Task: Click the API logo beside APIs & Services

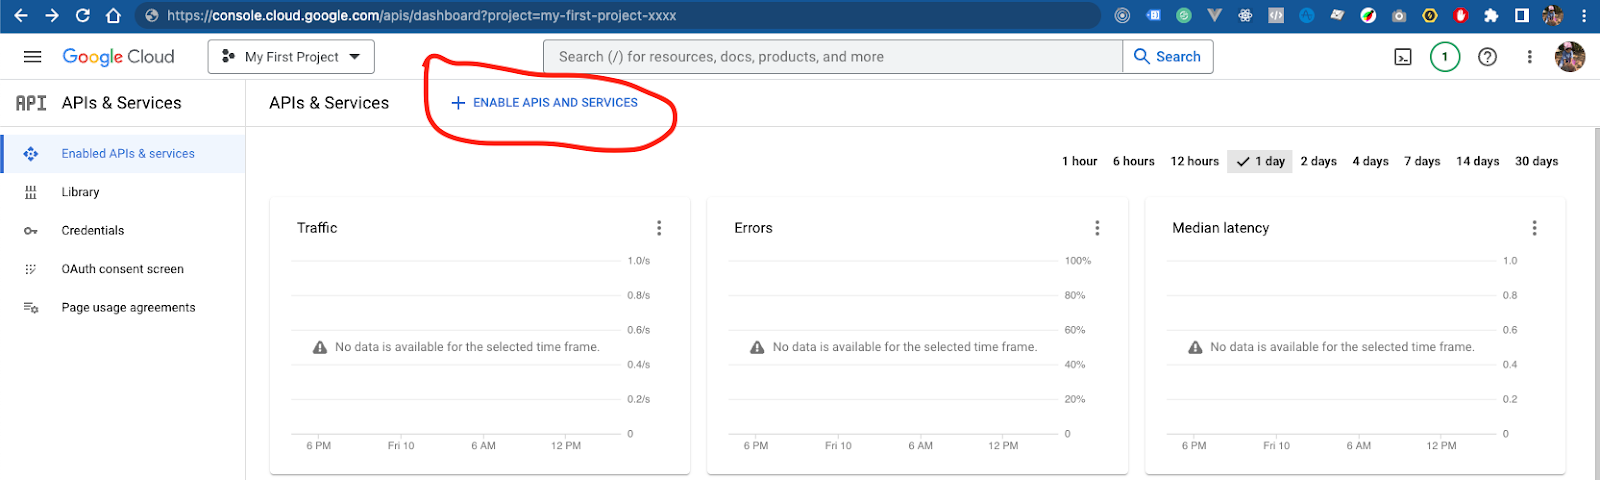Action: (x=31, y=103)
